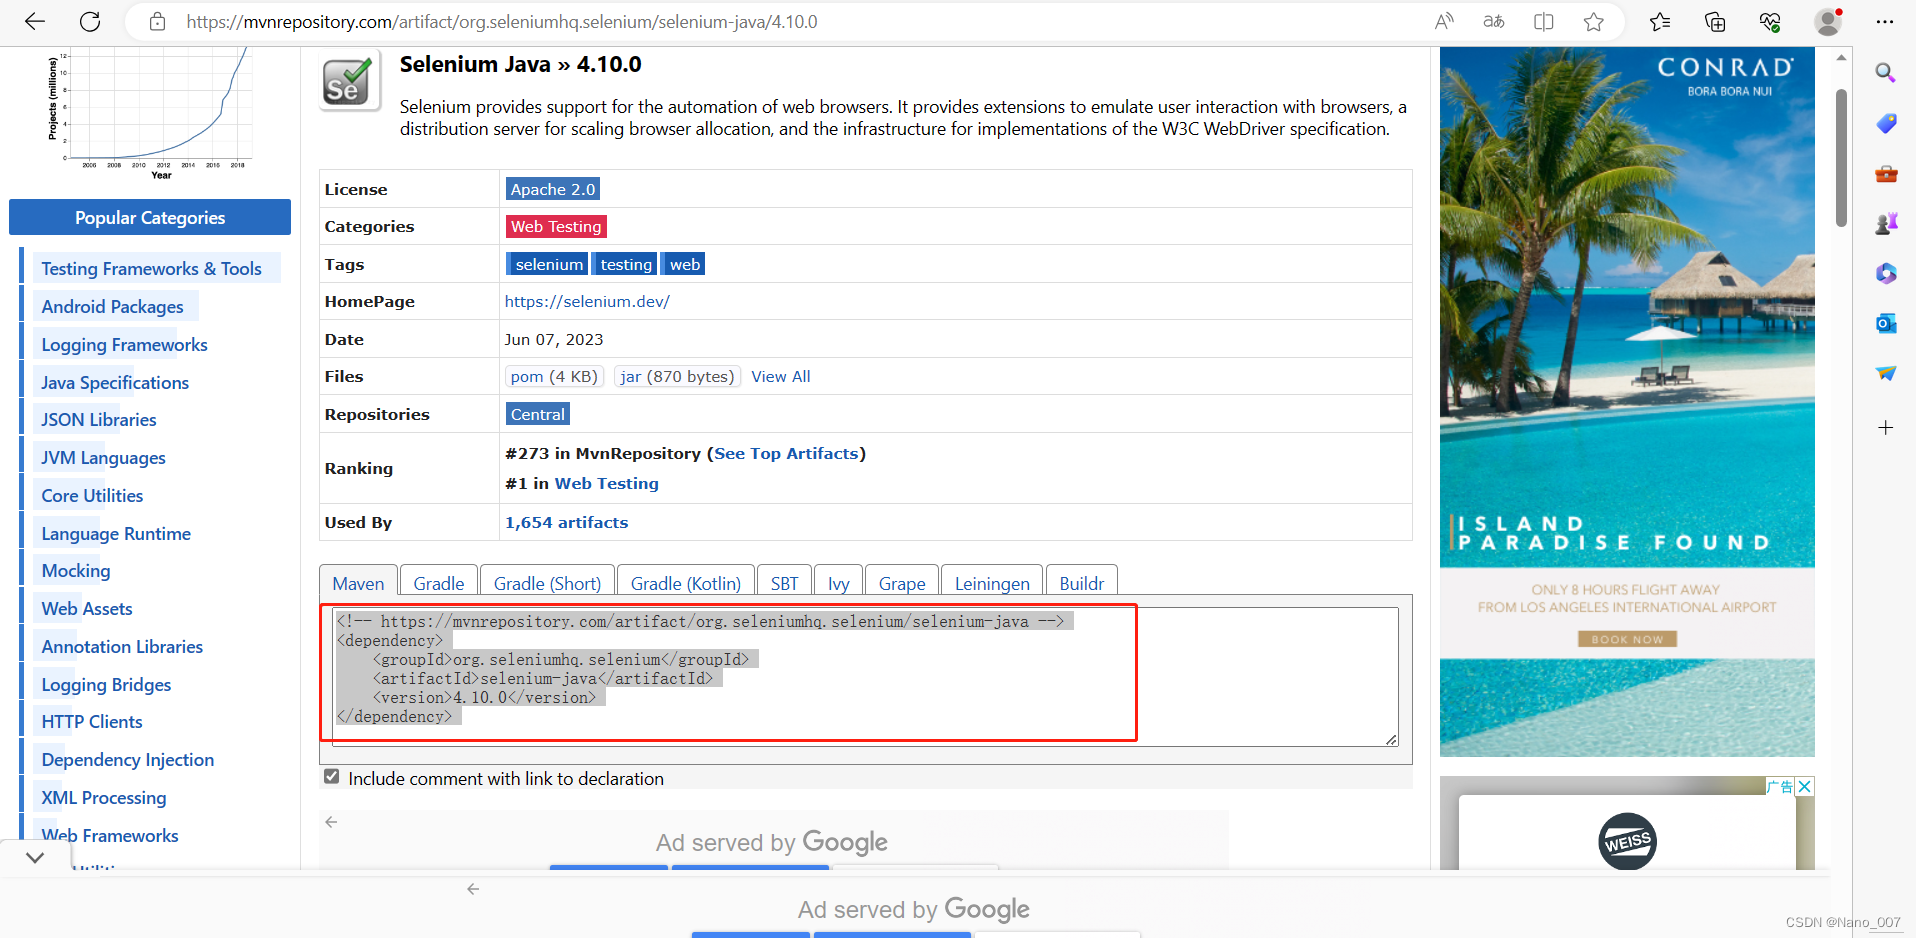Open Drop in the Edge sidebar
Image resolution: width=1916 pixels, height=938 pixels.
[1886, 373]
